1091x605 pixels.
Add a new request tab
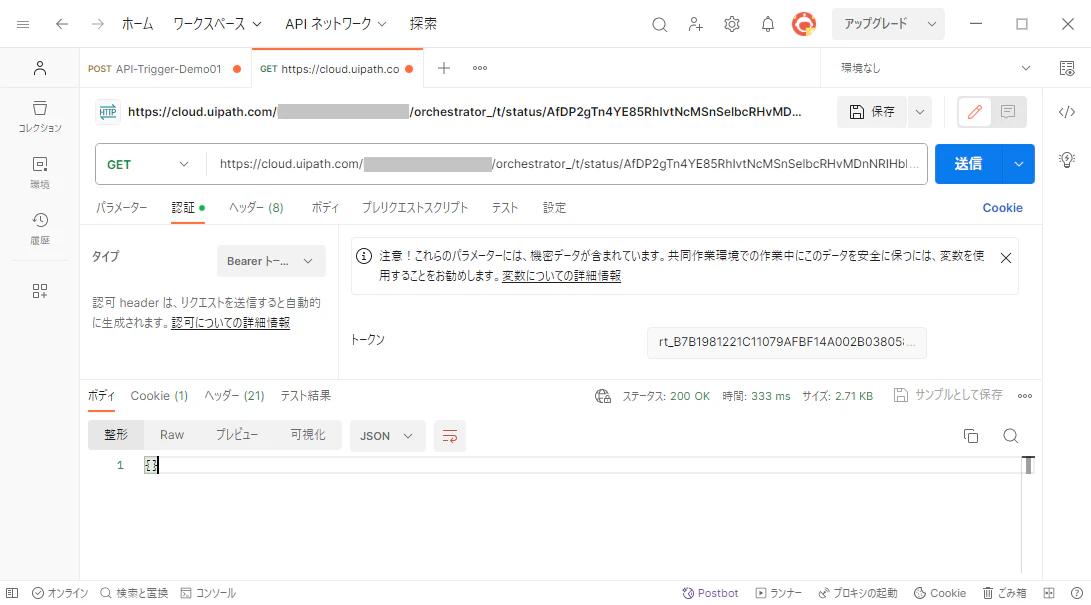click(444, 68)
